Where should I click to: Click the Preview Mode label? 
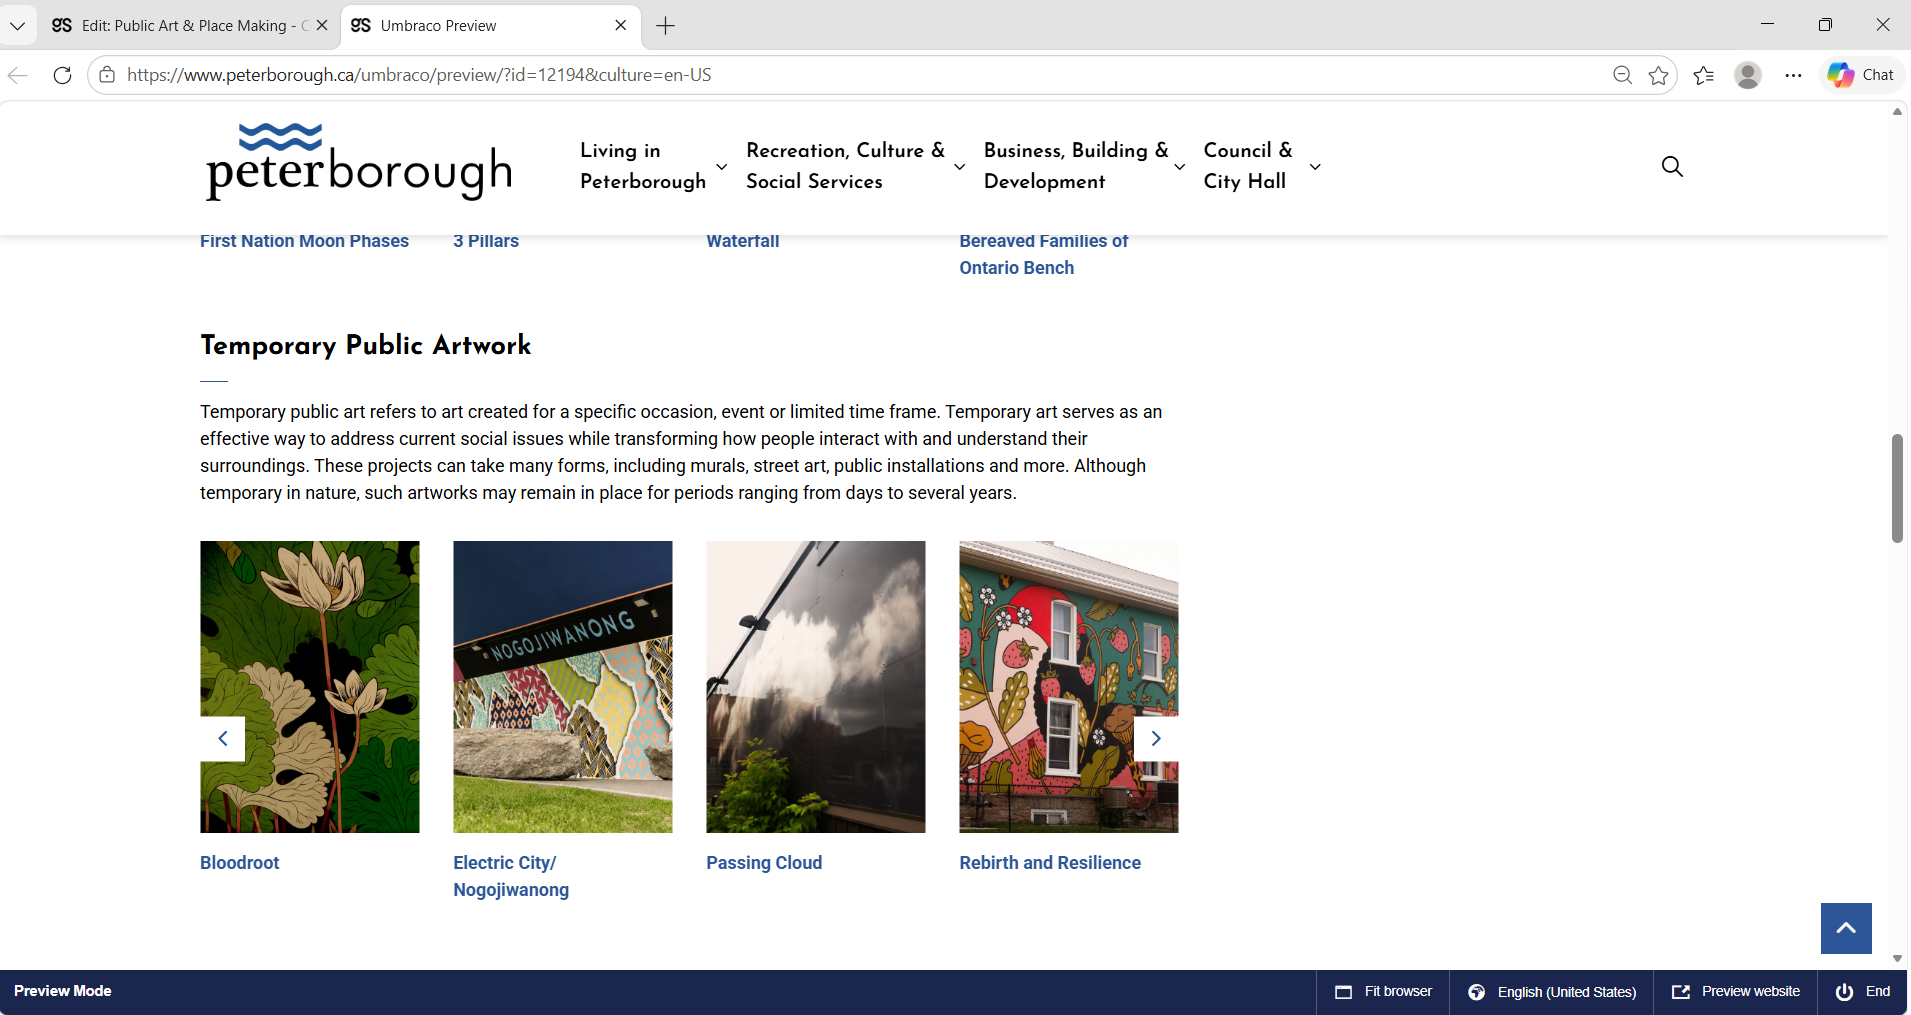63,991
